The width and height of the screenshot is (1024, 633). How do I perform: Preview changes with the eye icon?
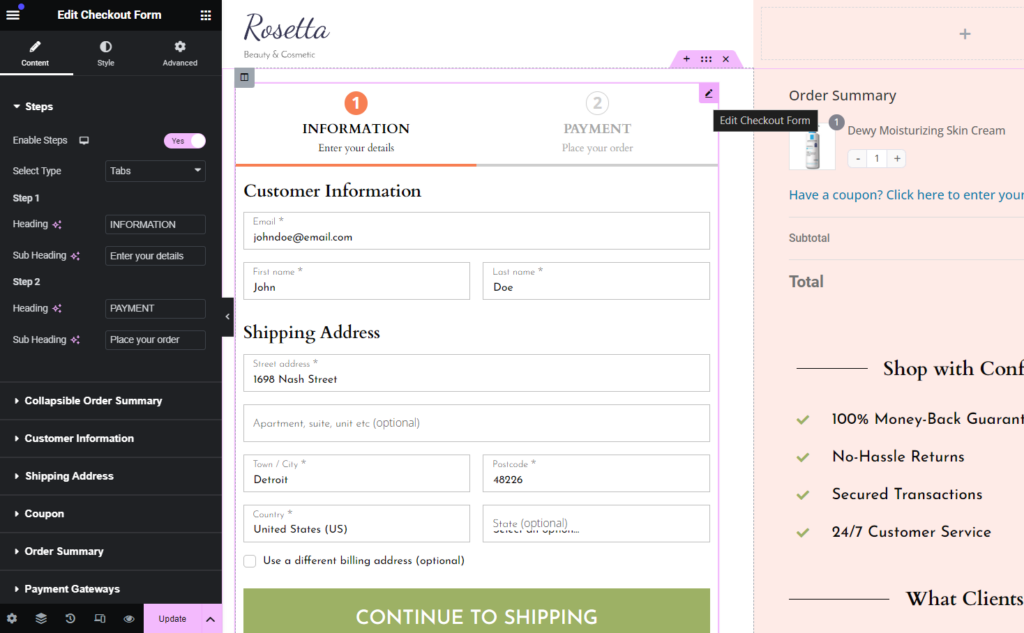coord(126,619)
